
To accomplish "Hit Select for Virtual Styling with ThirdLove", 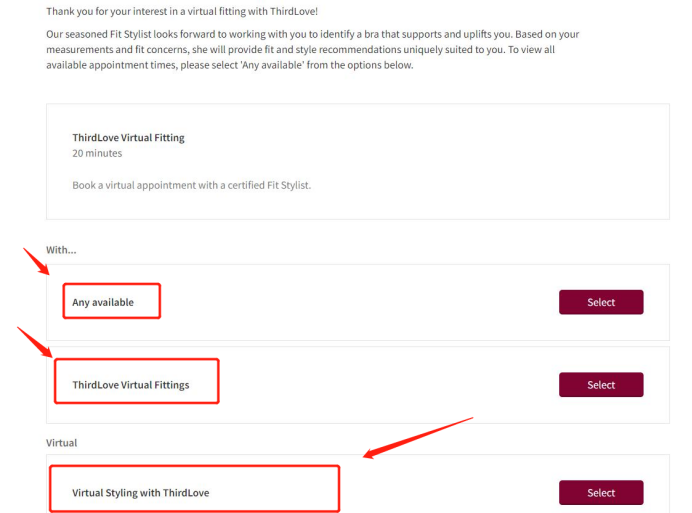I will 601,493.
